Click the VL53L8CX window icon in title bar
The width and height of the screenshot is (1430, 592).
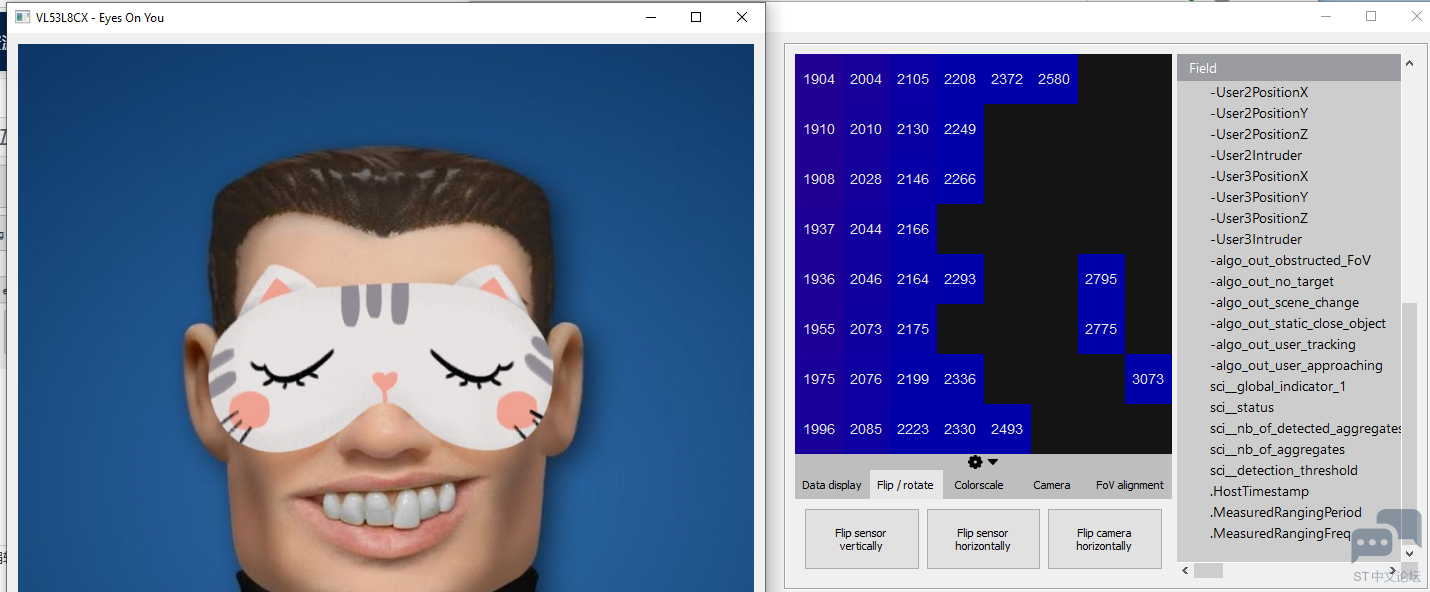tap(22, 17)
